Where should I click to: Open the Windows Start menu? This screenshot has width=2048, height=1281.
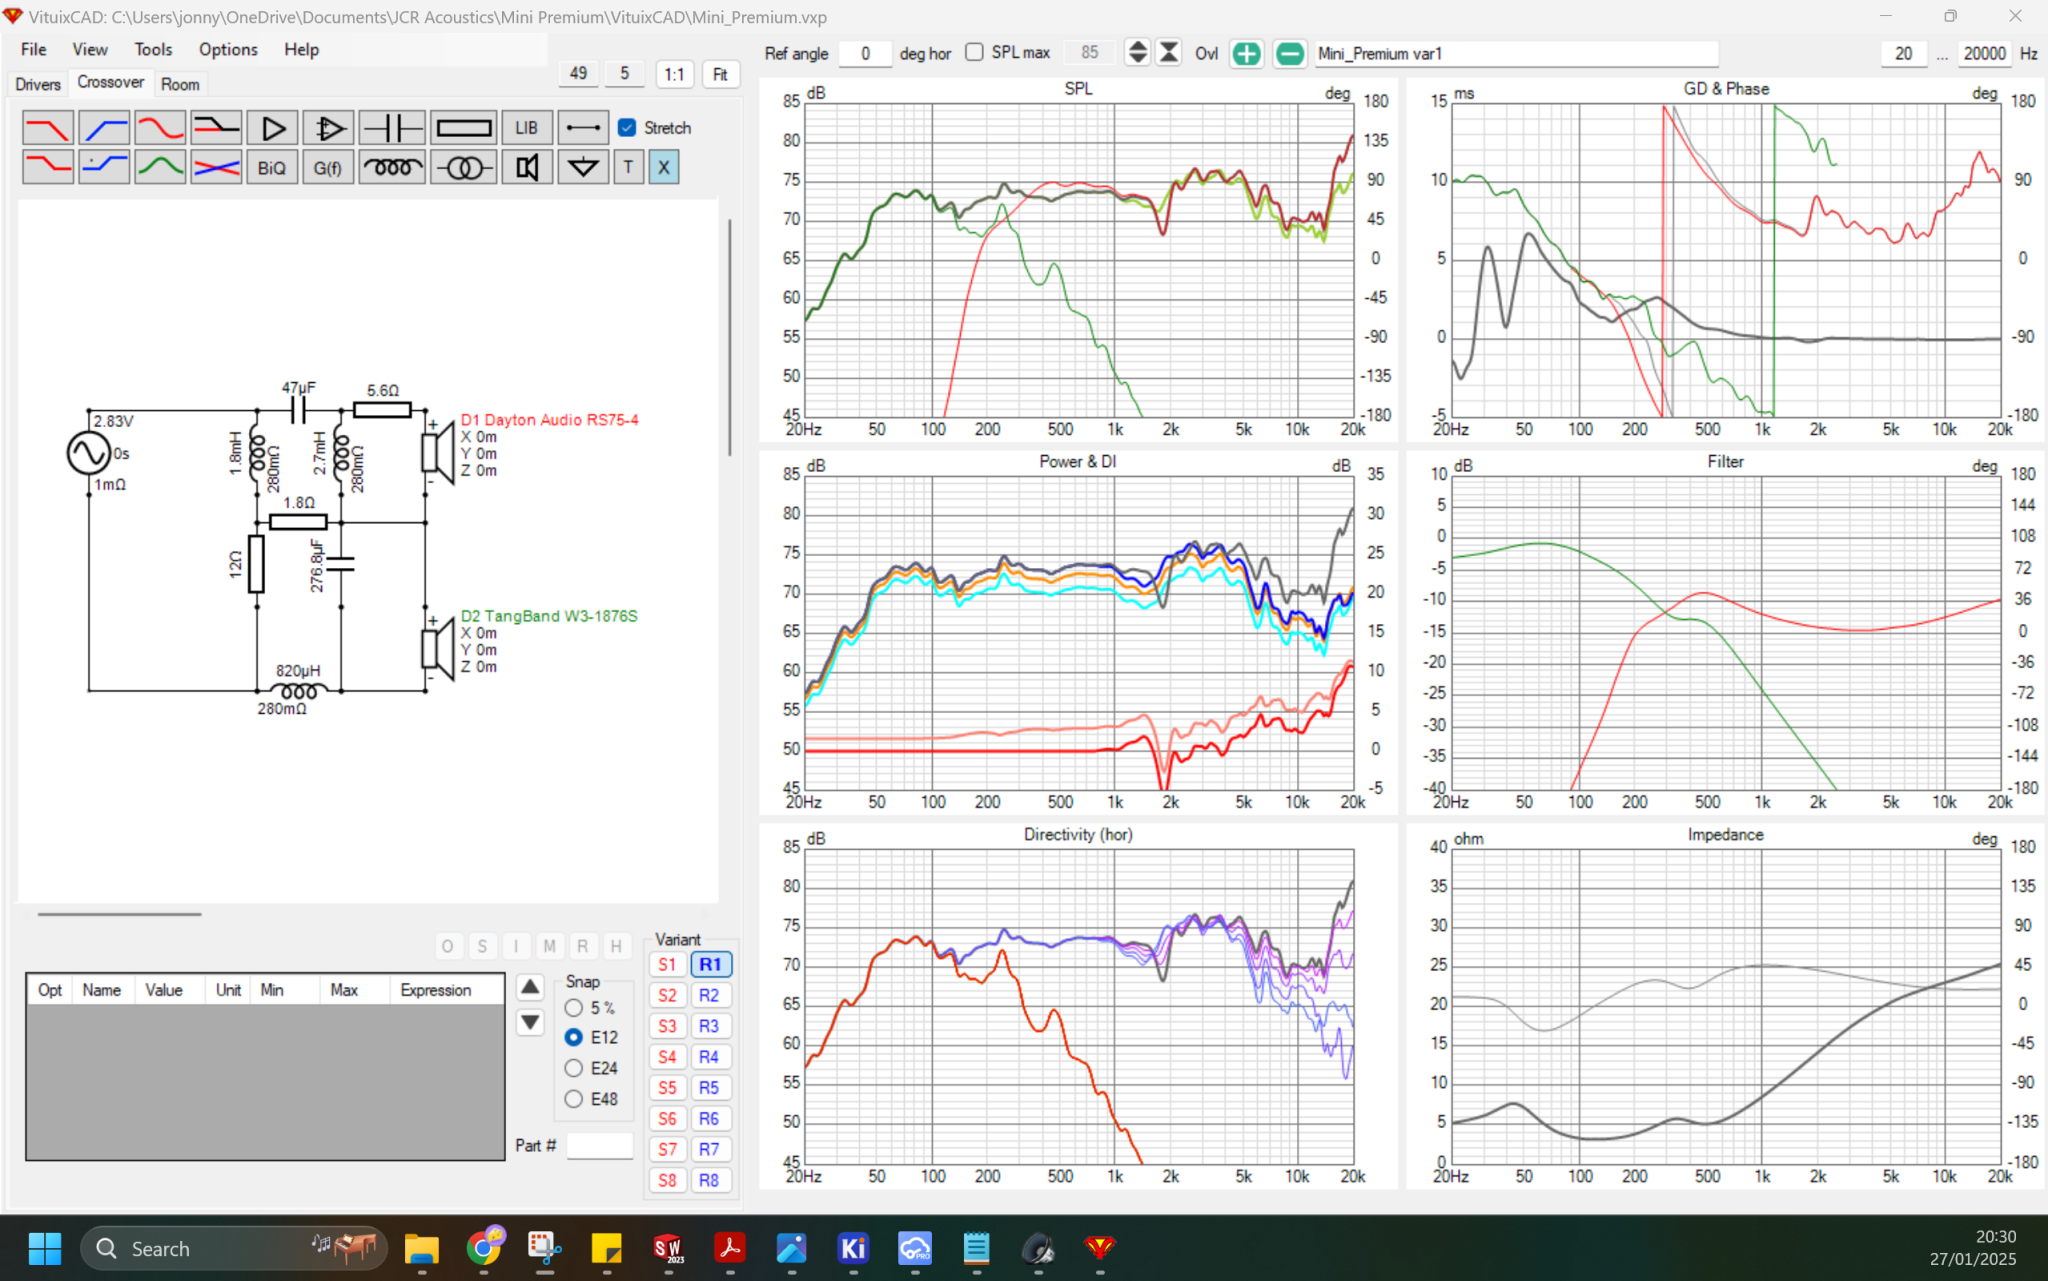click(x=45, y=1248)
